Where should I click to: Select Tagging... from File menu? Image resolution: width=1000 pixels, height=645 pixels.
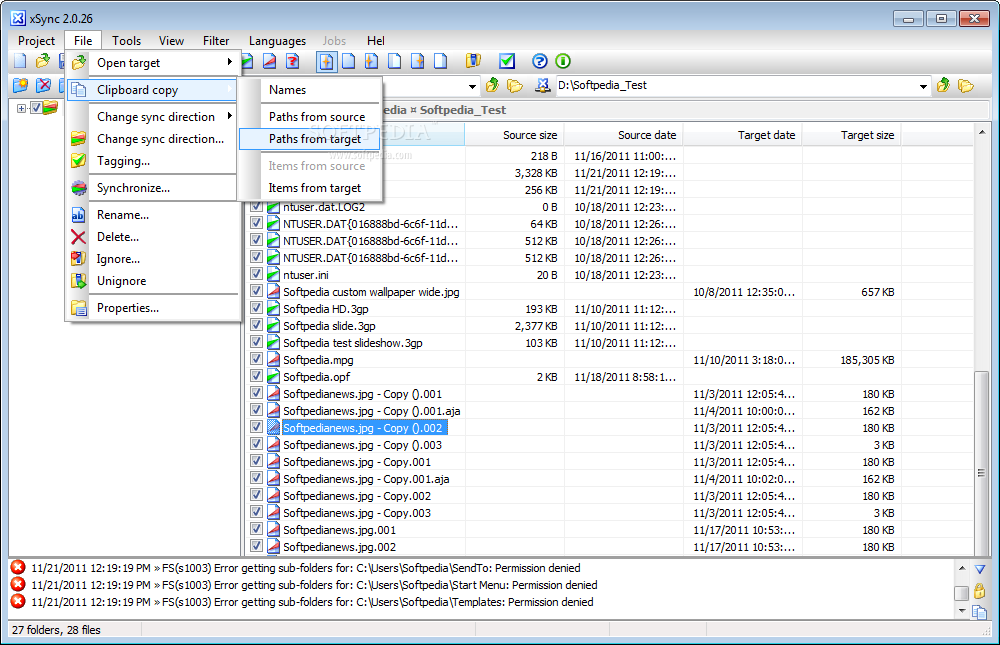[153, 161]
